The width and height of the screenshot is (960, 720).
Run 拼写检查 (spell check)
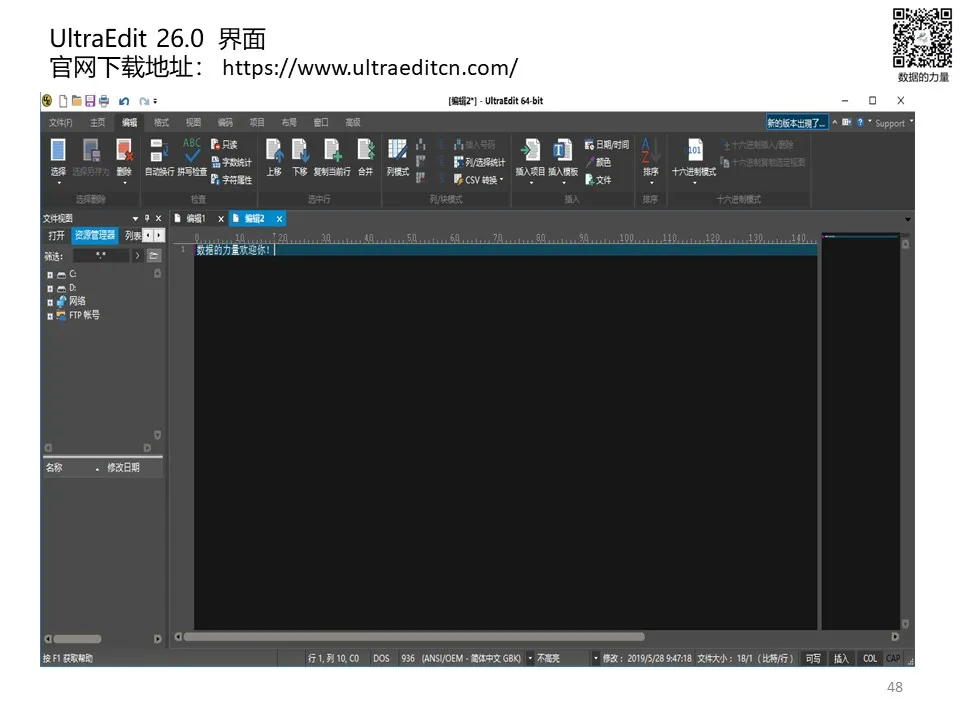[192, 158]
